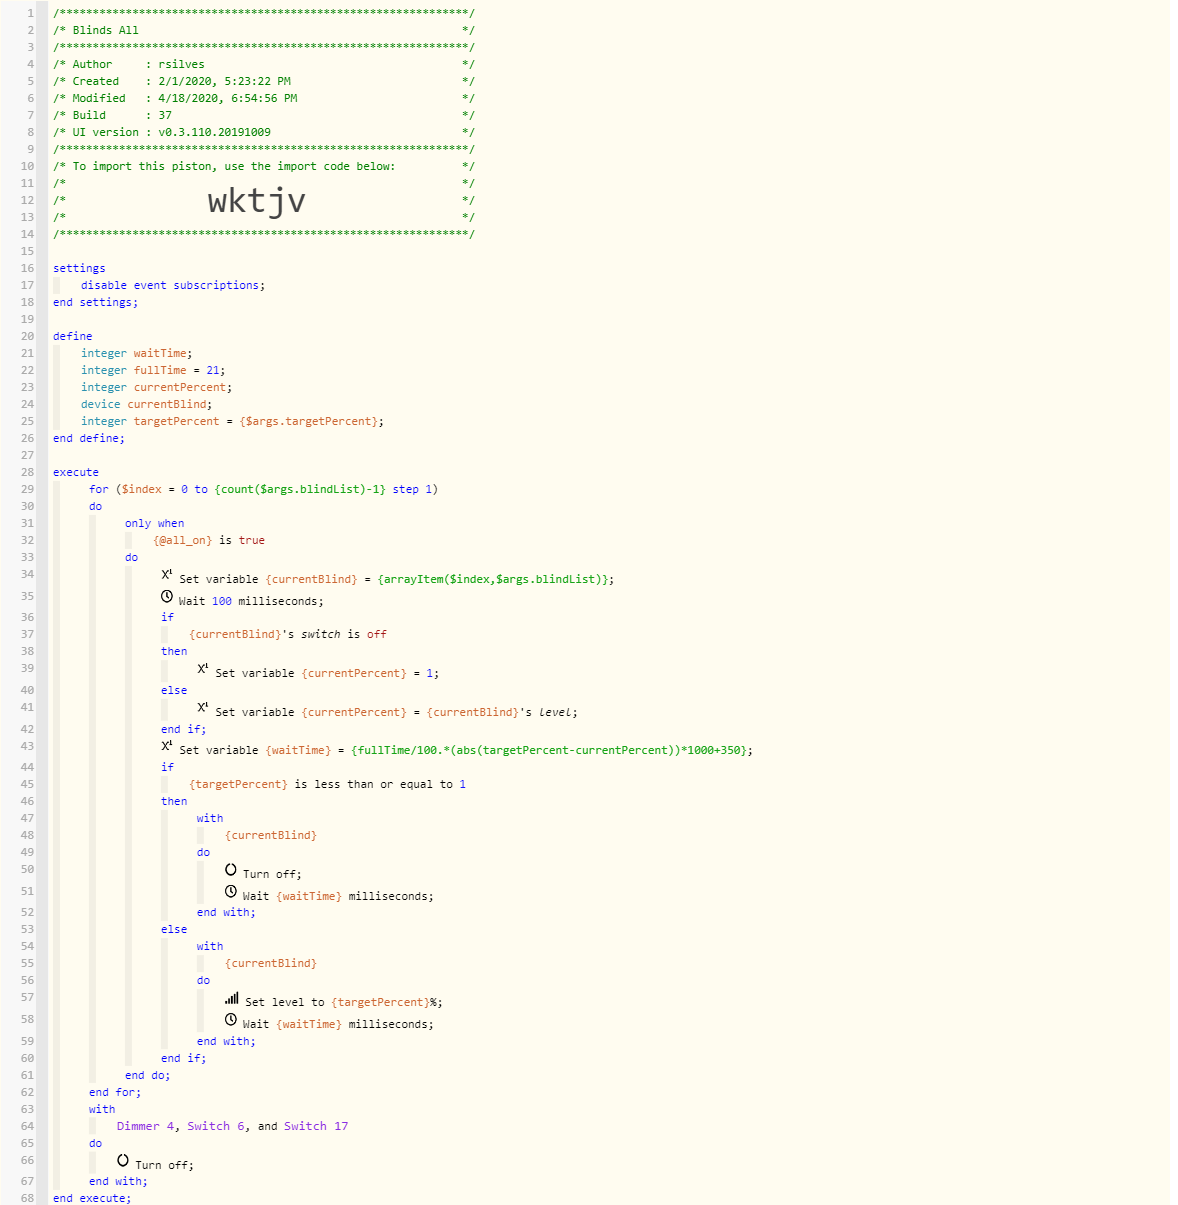Click the variable icon before currentPercent = 1
The width and height of the screenshot is (1178, 1205).
pos(203,669)
